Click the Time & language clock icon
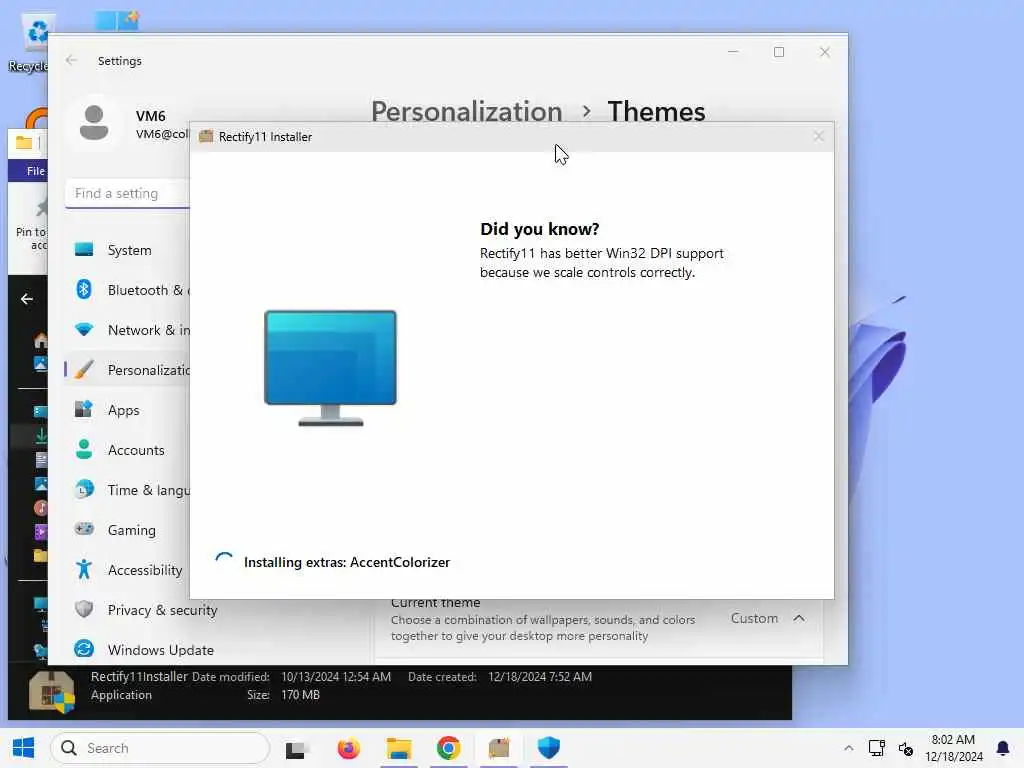Image resolution: width=1024 pixels, height=768 pixels. pos(84,489)
